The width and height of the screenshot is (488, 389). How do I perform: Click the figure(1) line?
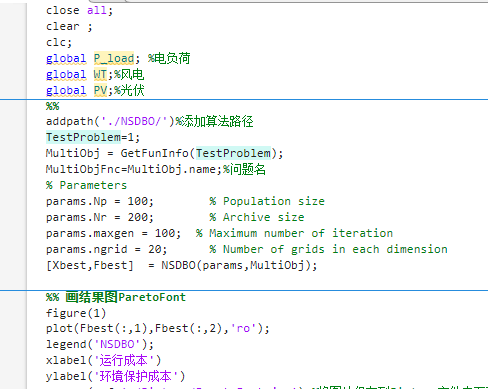tap(76, 313)
